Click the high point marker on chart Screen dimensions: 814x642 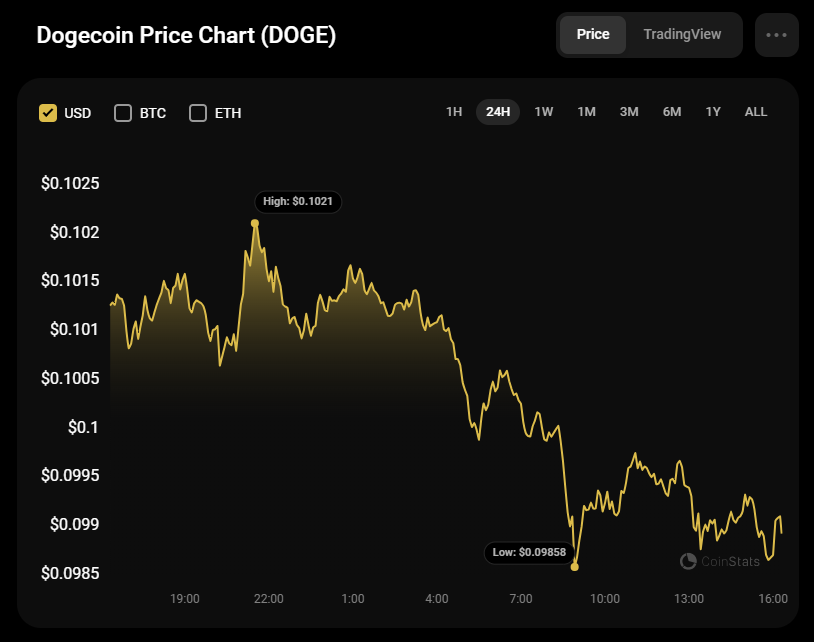[255, 223]
